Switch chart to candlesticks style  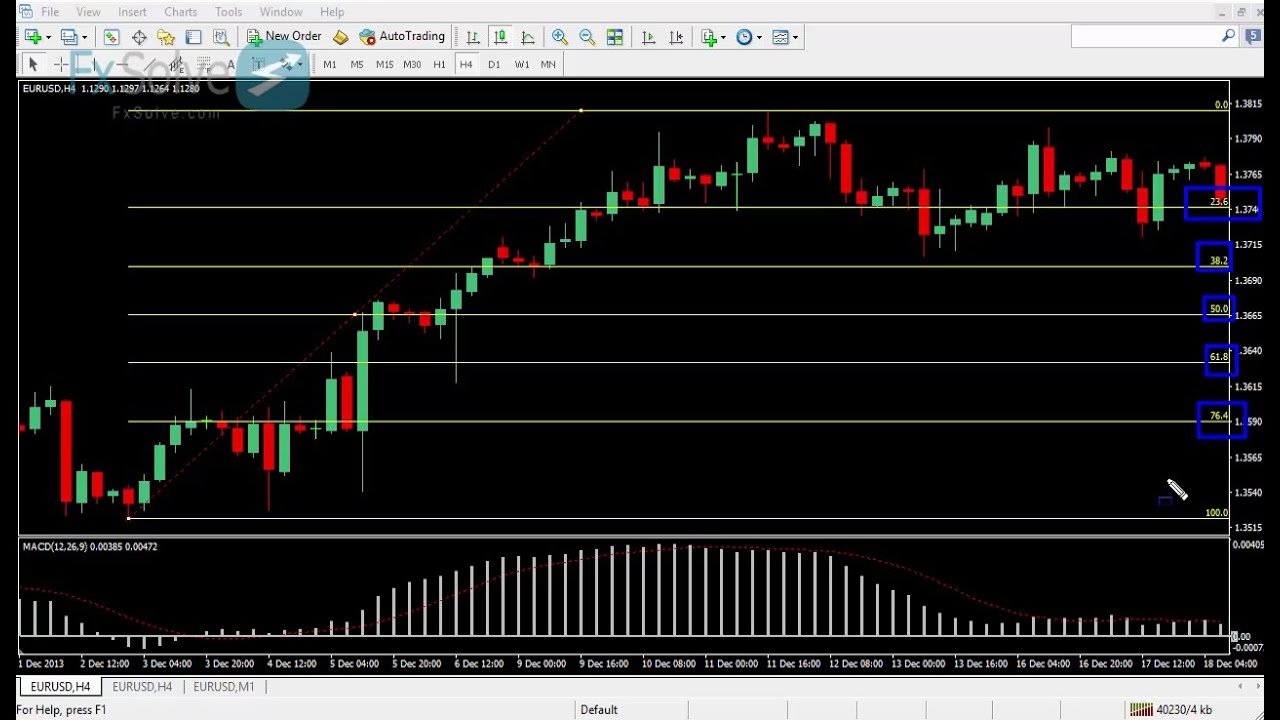[x=500, y=37]
